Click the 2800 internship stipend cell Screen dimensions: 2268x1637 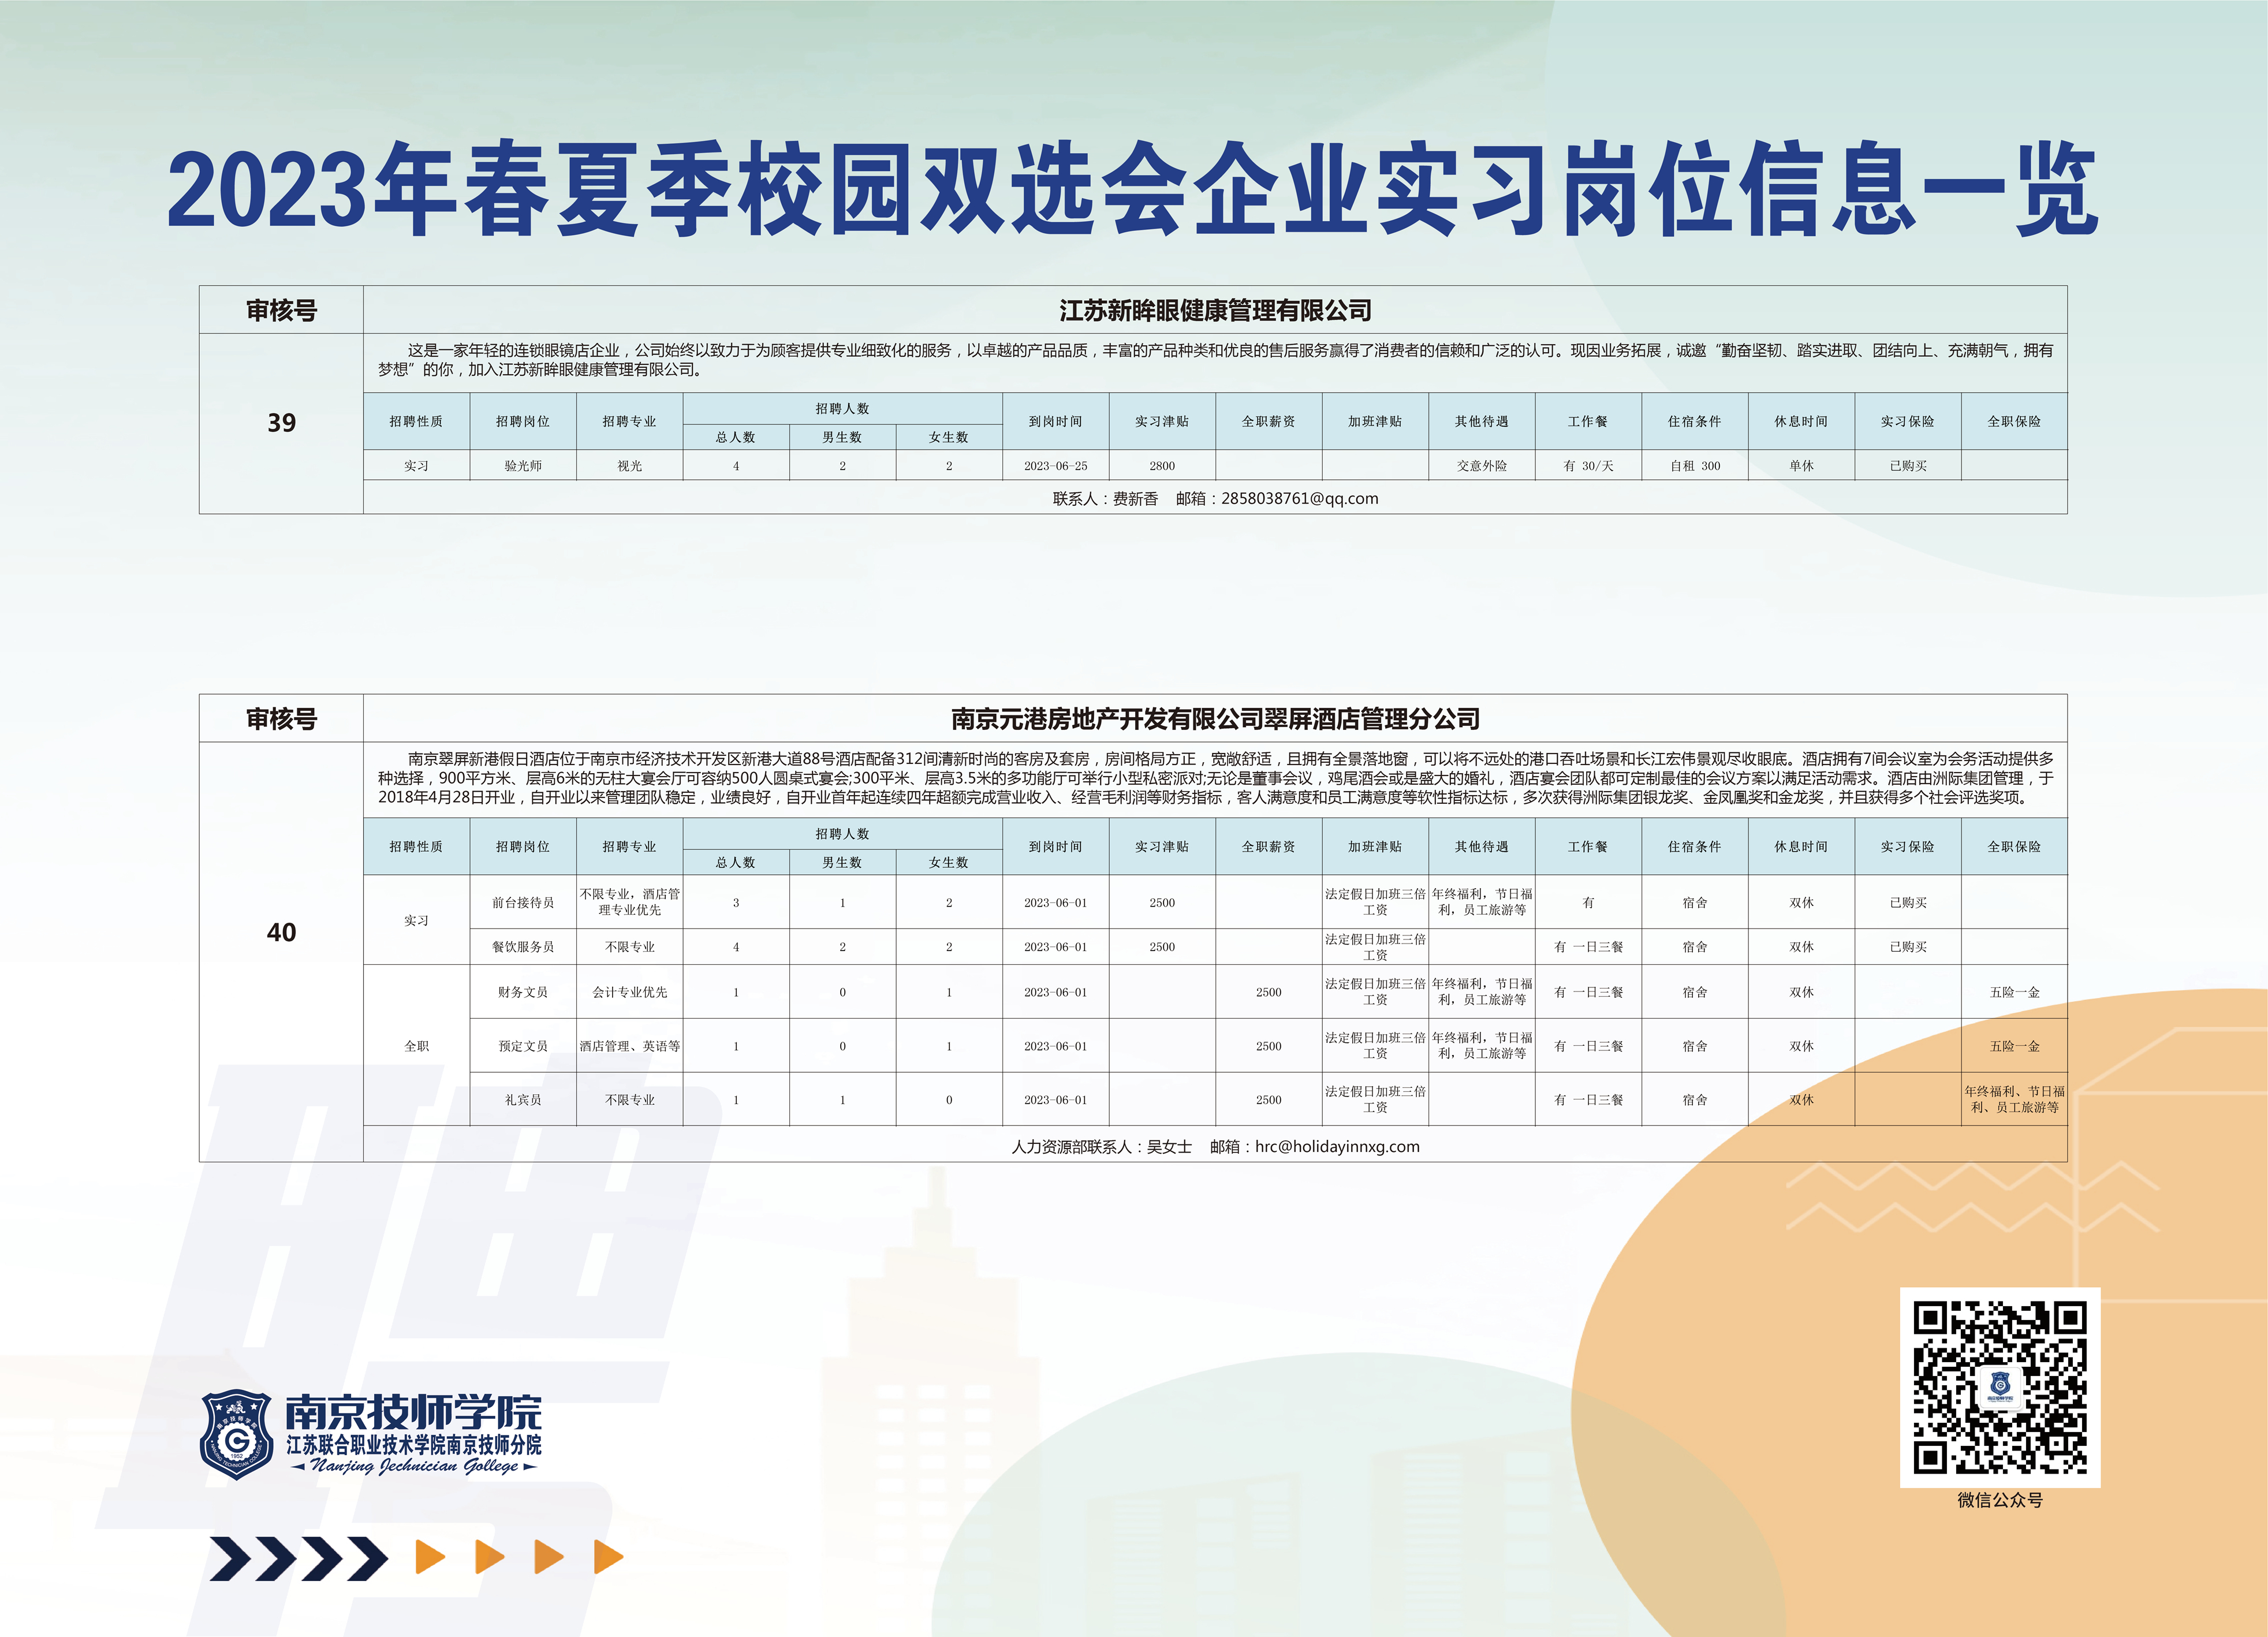[1161, 466]
